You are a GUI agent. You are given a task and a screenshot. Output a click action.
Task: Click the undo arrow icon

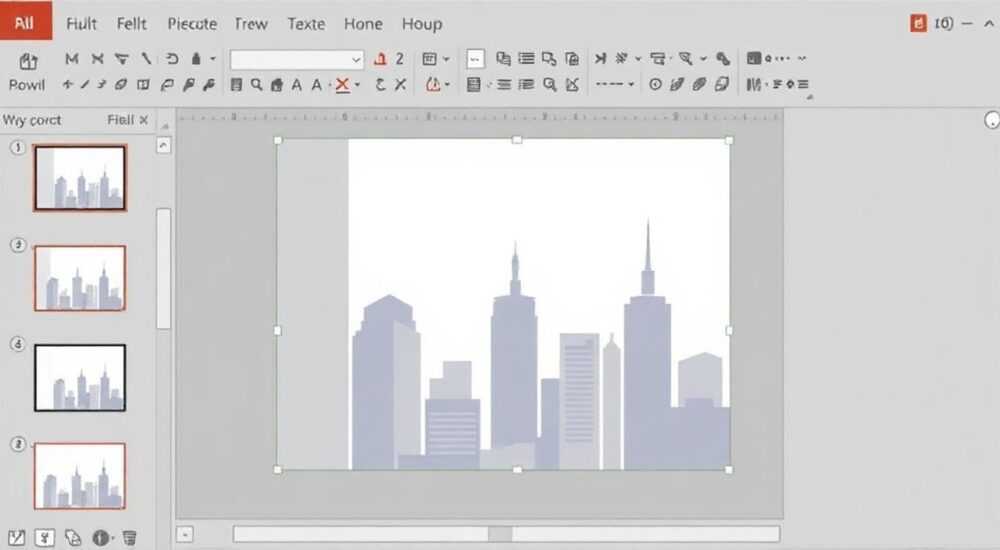[172, 59]
